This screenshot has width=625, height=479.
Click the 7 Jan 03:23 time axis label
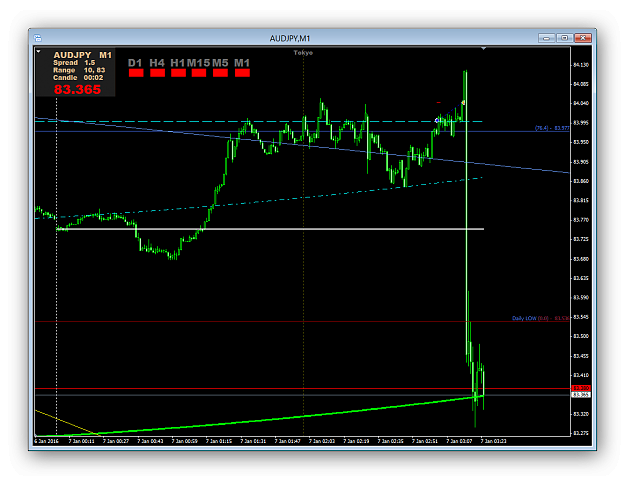pyautogui.click(x=493, y=441)
